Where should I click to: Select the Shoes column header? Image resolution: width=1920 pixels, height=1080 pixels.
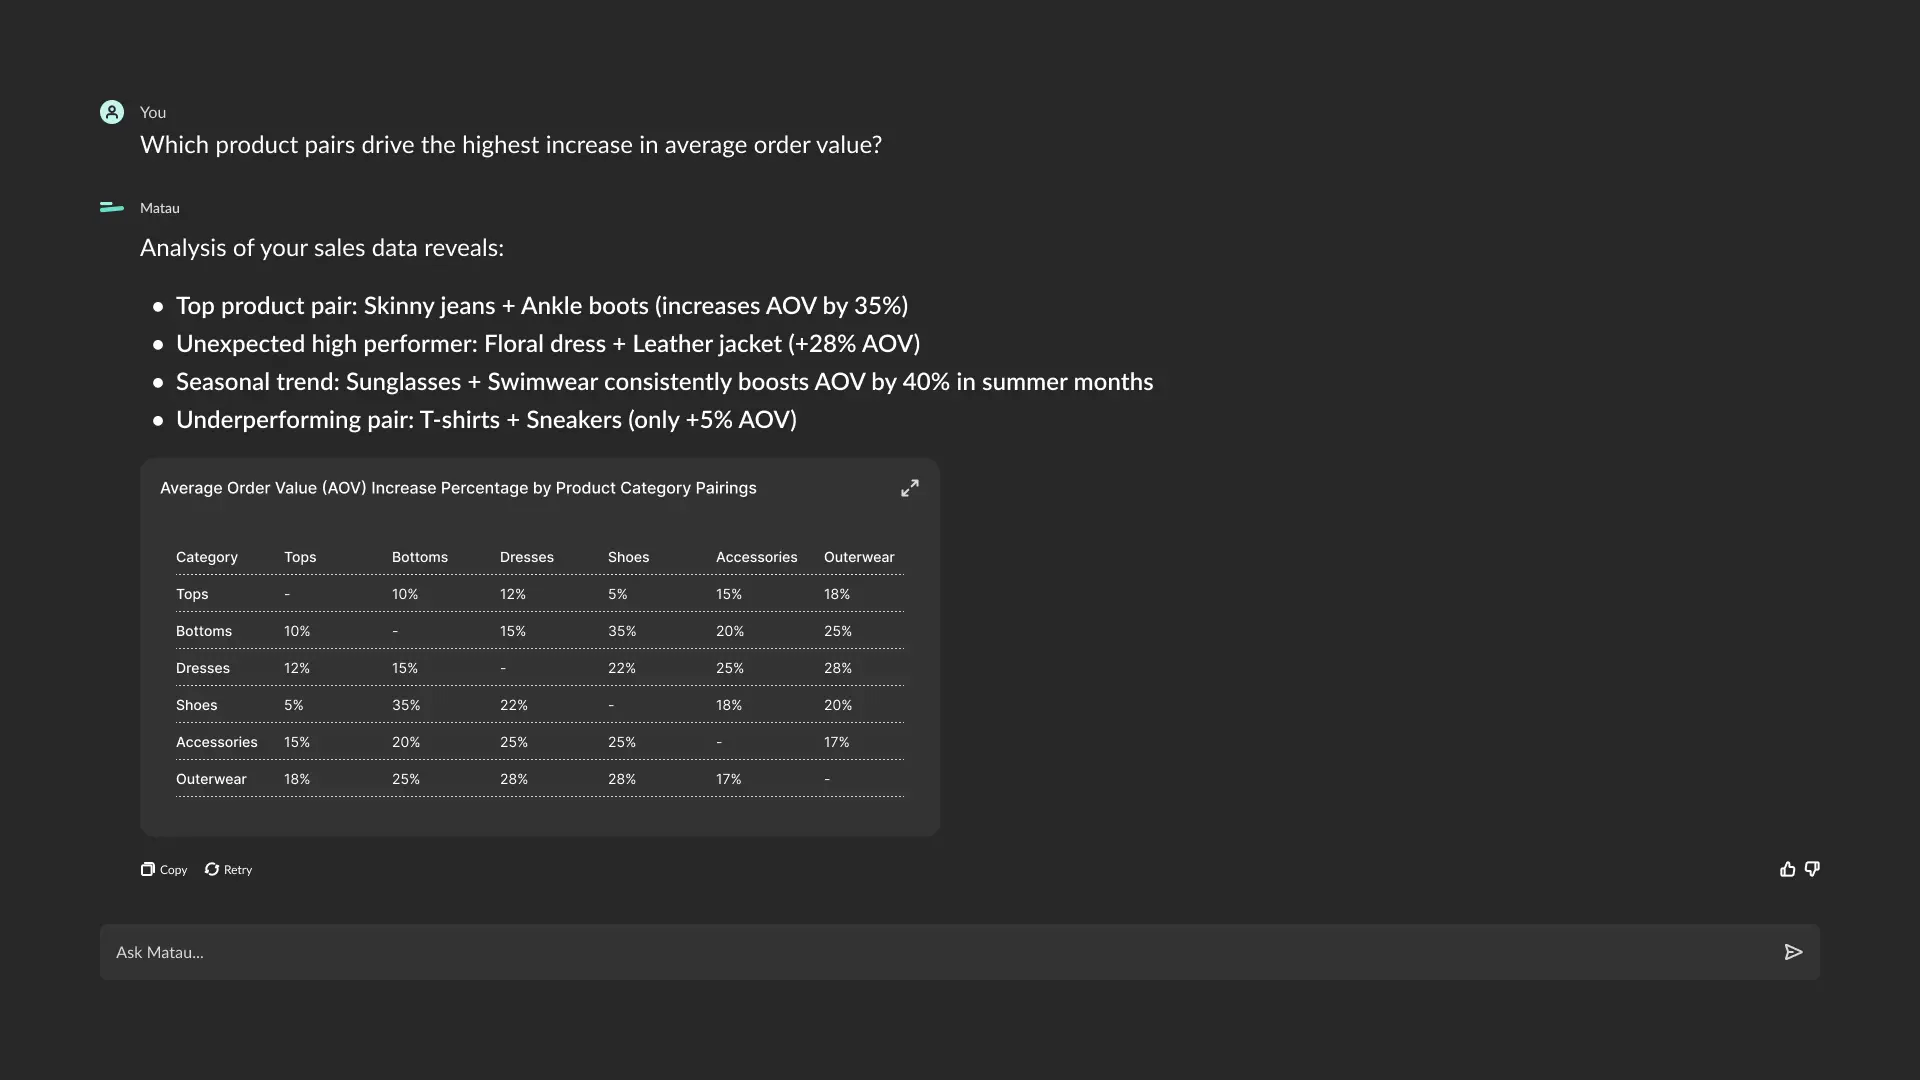click(x=628, y=557)
